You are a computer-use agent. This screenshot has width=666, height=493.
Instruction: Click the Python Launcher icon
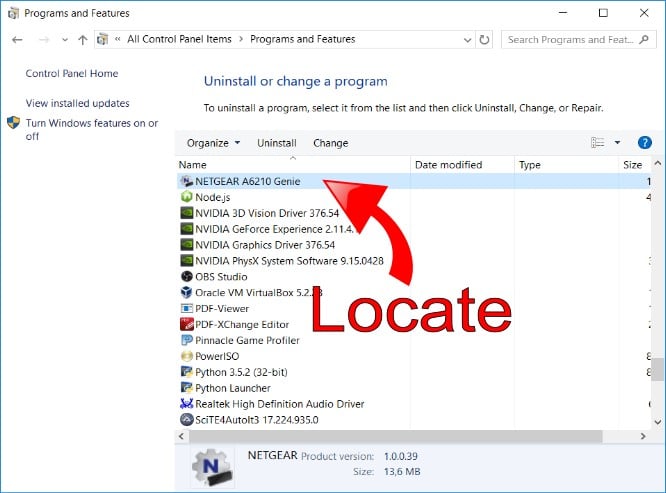186,388
